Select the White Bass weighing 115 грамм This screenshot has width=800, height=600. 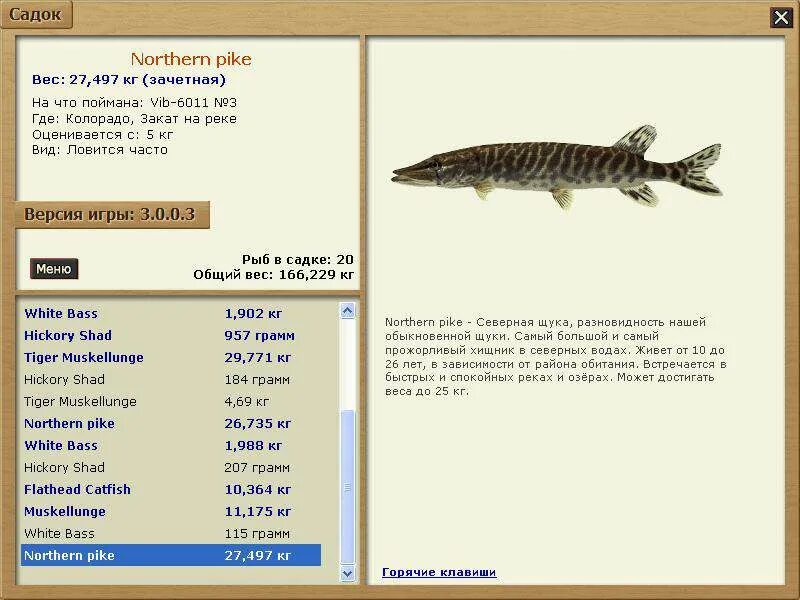coord(150,533)
